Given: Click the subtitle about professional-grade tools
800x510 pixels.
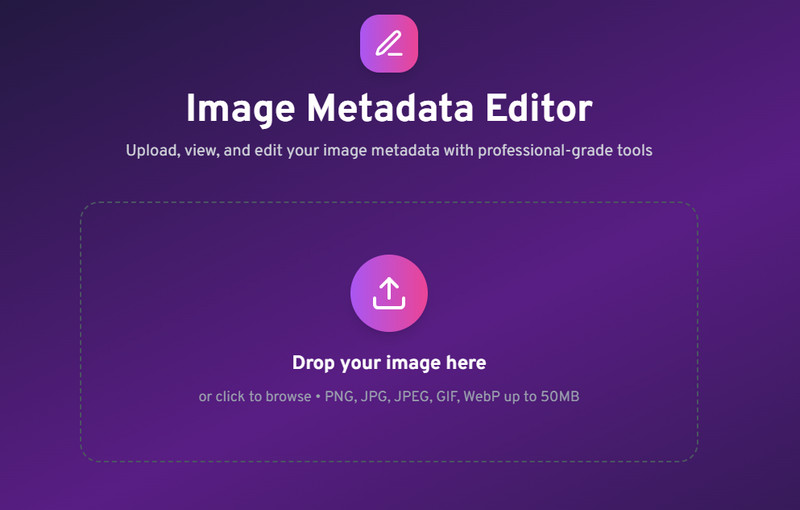Looking at the screenshot, I should 389,151.
